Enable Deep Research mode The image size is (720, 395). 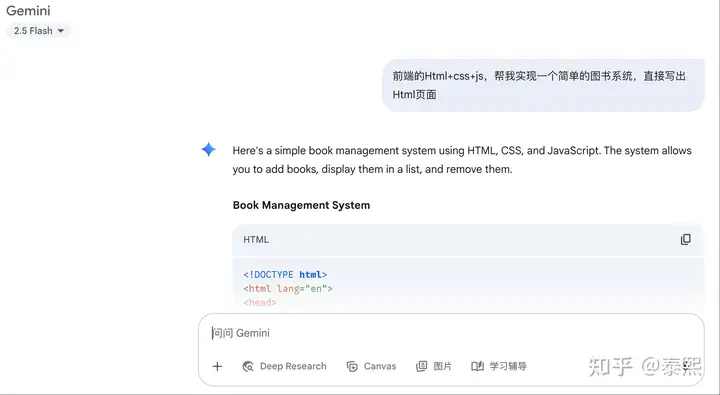coord(284,366)
